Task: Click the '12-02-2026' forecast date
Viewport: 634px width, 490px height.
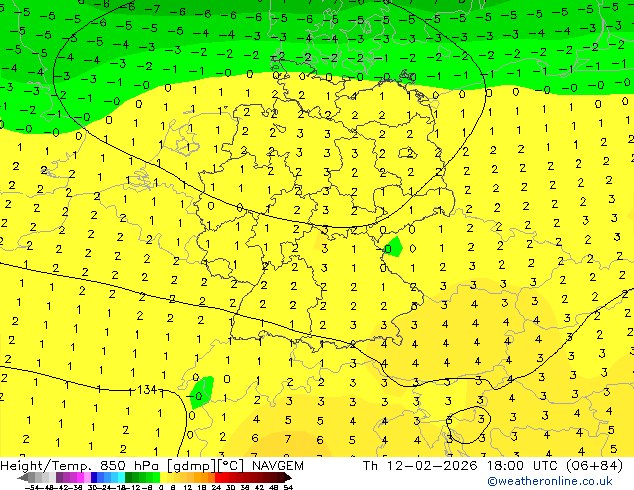Action: (x=432, y=466)
